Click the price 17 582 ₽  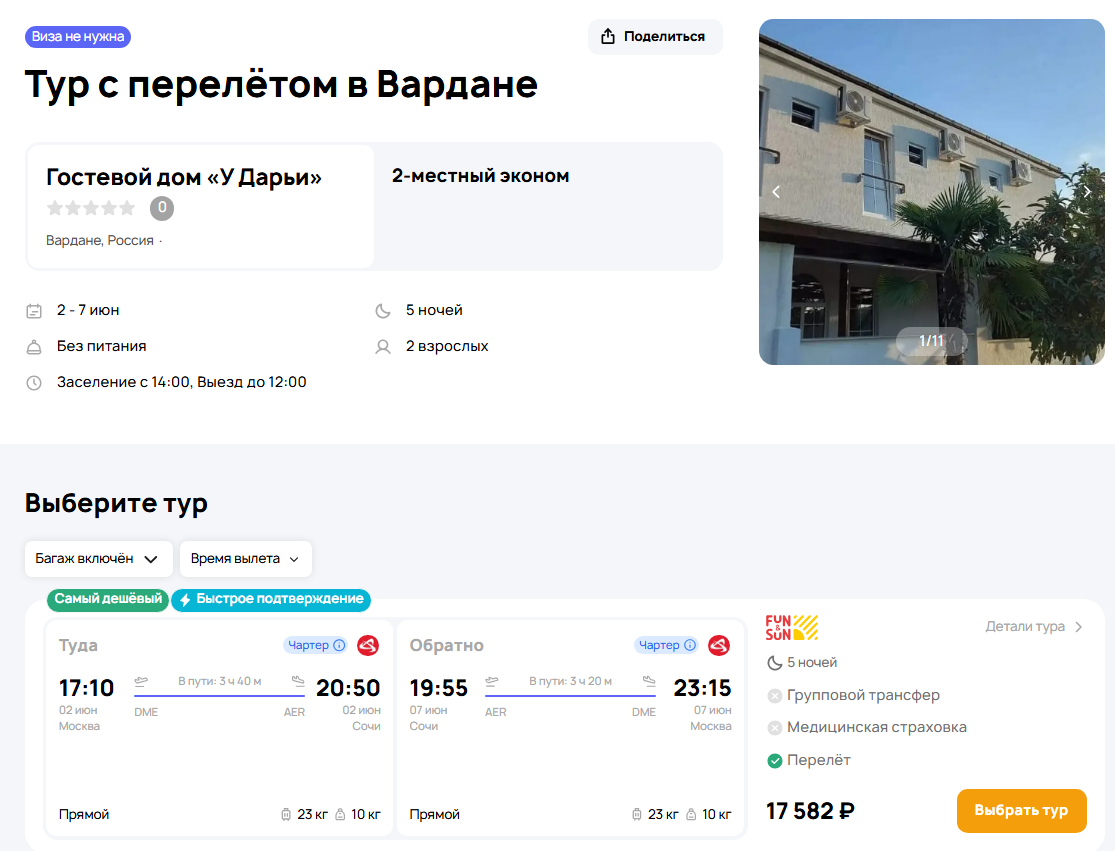(810, 811)
